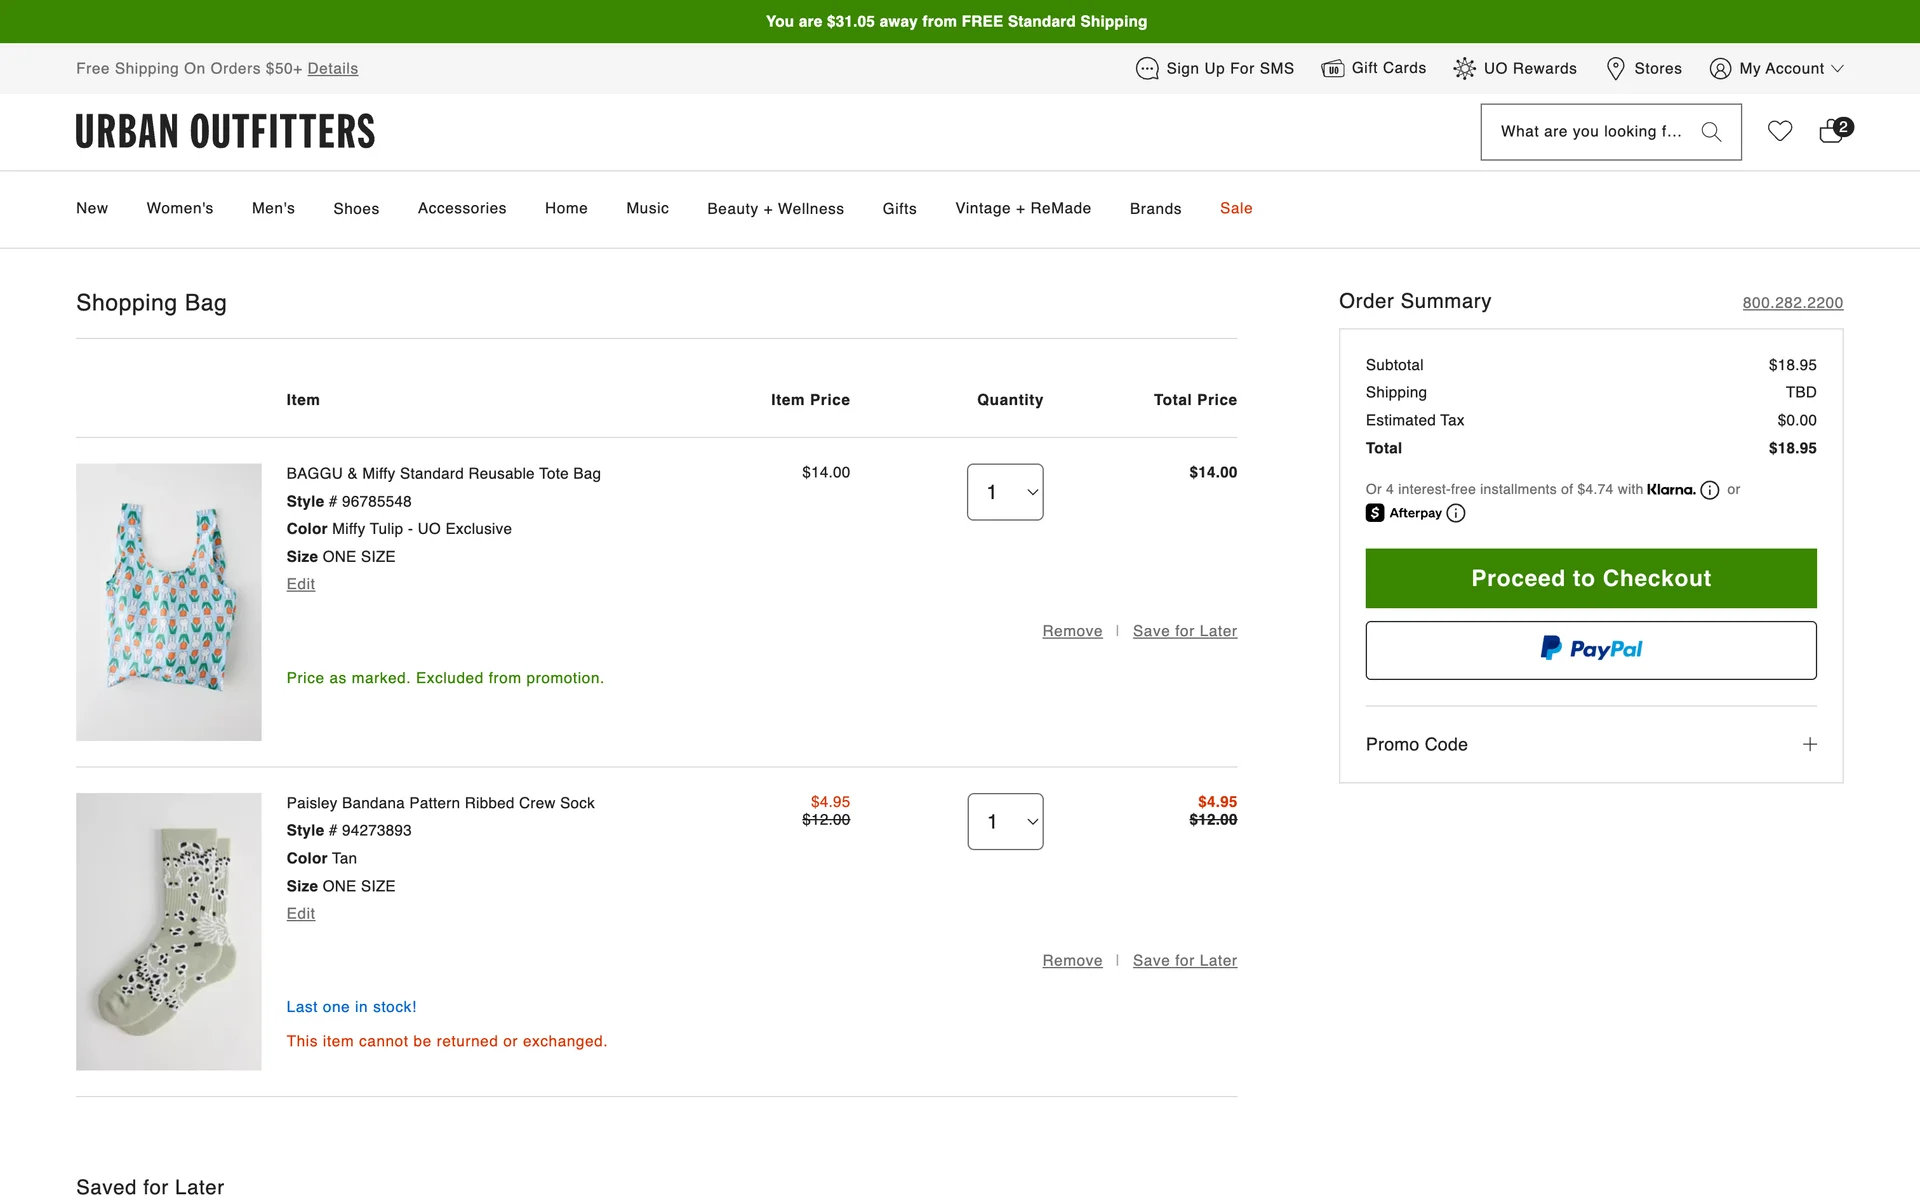Remove the BAGGU tote bag item
This screenshot has height=1200, width=1920.
coord(1072,631)
